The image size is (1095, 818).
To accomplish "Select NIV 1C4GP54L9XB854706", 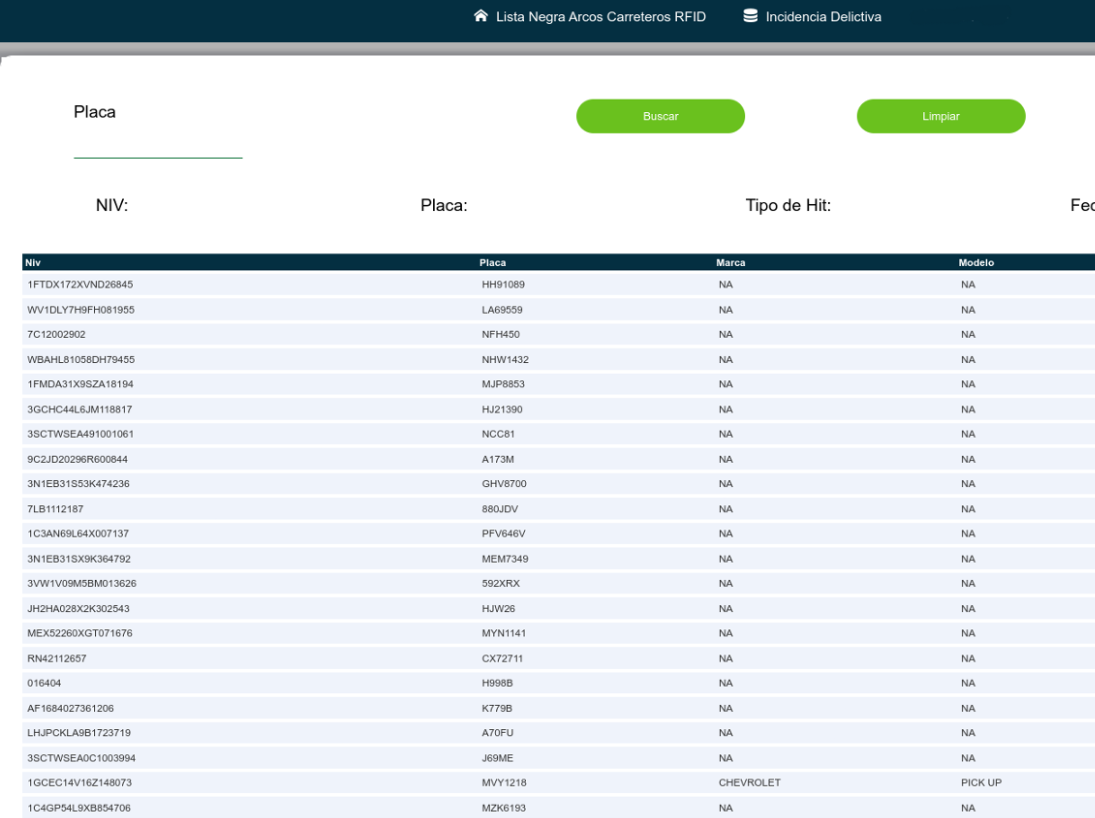I will [79, 808].
